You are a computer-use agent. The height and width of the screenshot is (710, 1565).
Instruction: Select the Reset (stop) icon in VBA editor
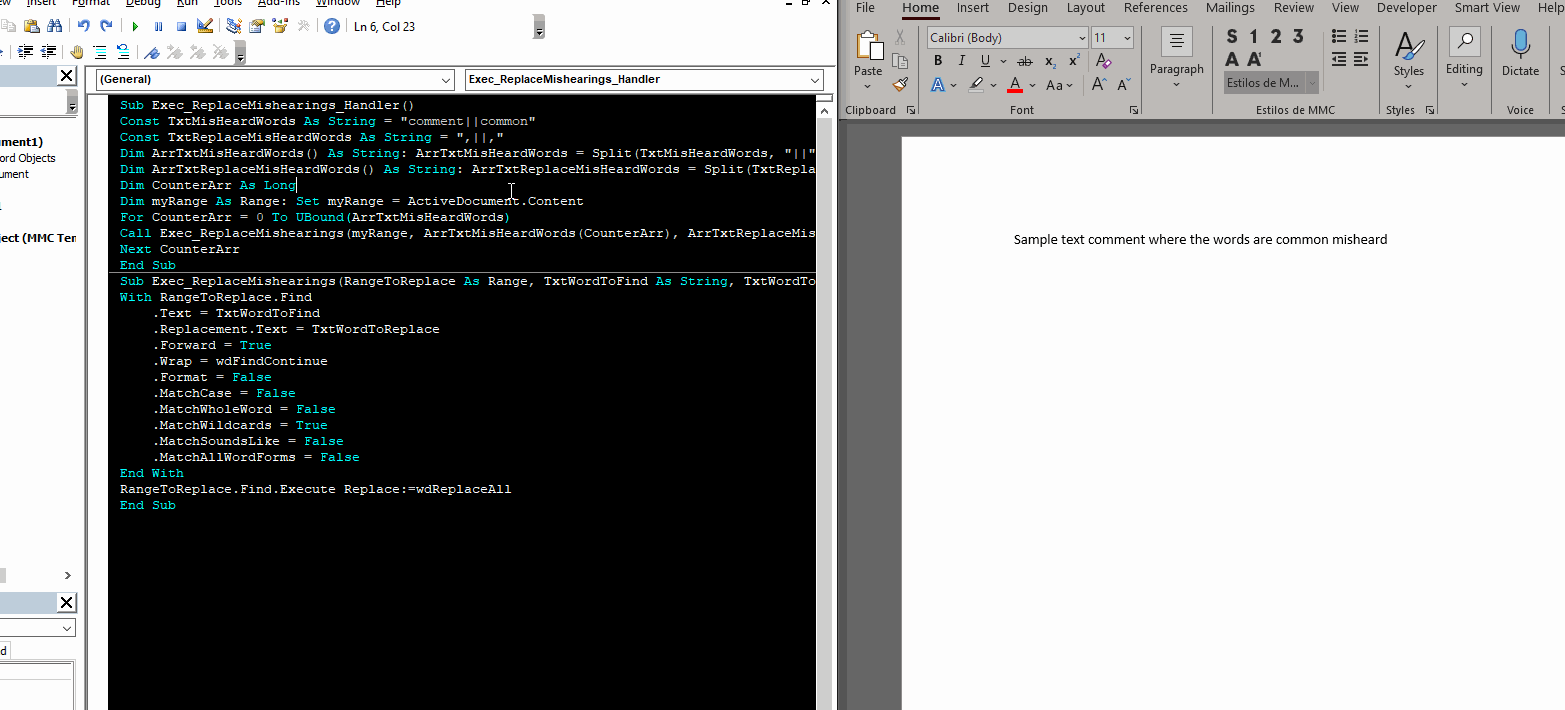point(180,26)
